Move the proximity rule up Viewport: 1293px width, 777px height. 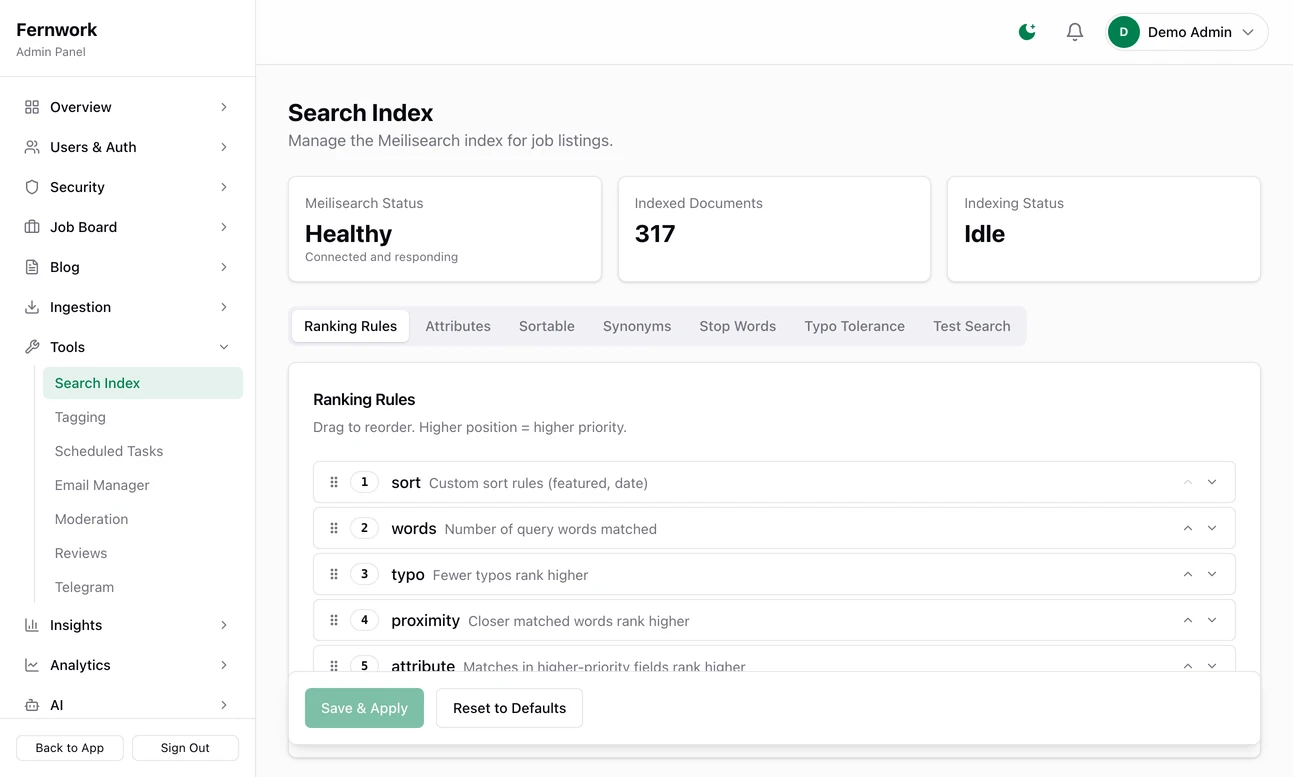point(1188,620)
